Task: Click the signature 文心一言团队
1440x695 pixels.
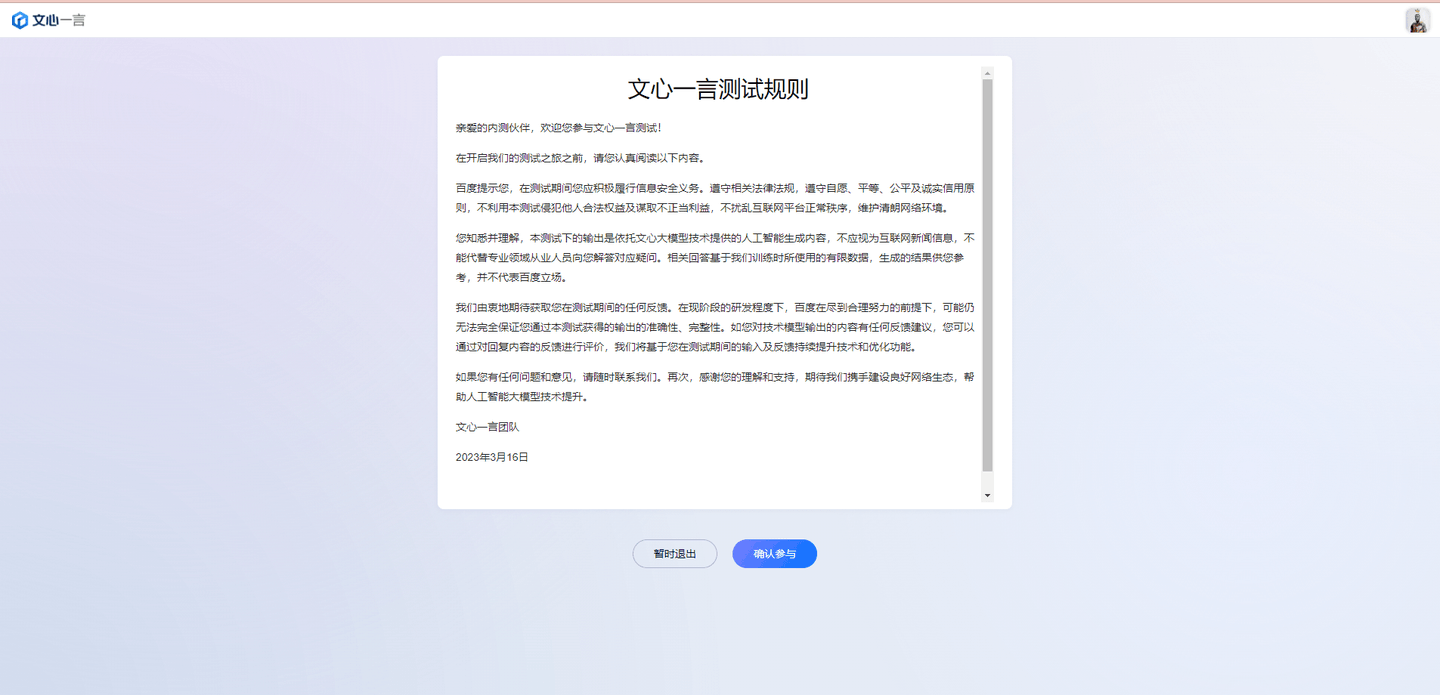Action: (x=487, y=427)
